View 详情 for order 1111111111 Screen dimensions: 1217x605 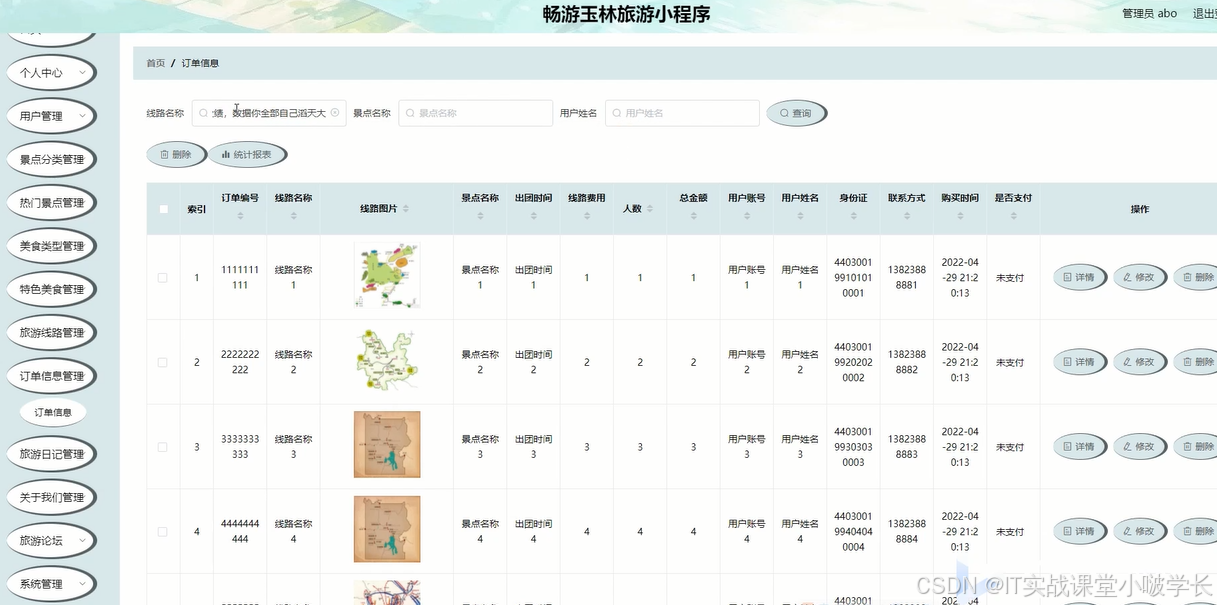coord(1079,277)
